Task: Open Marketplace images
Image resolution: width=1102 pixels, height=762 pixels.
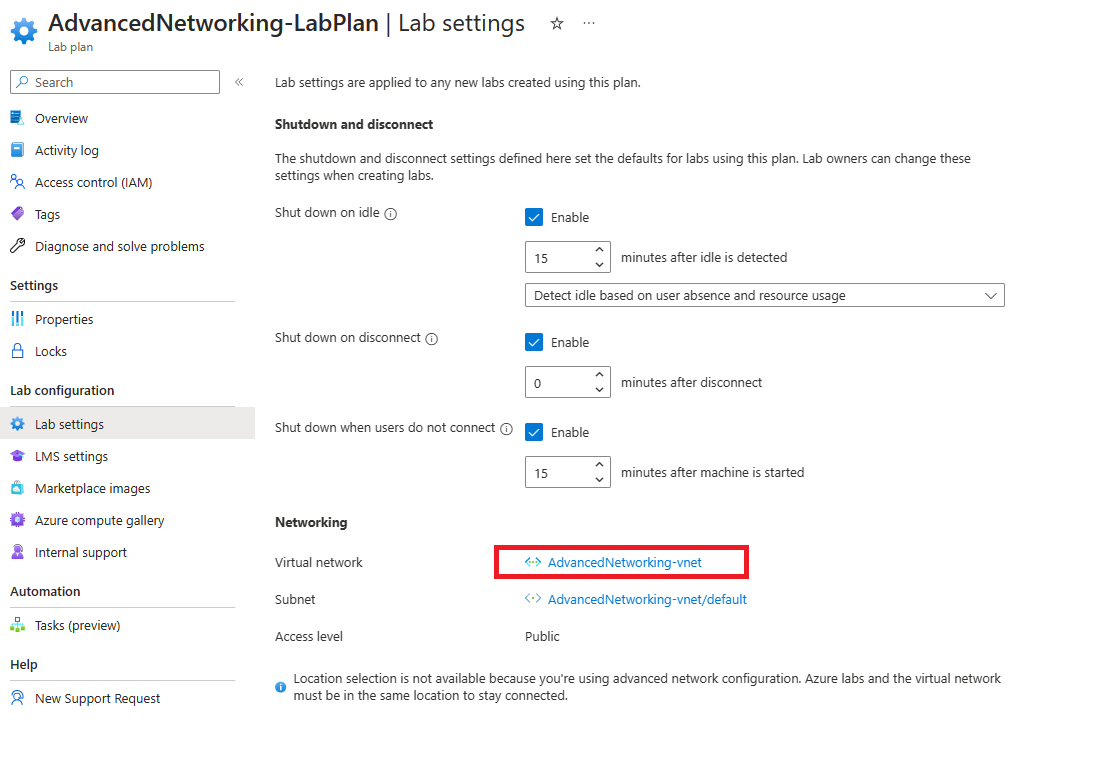Action: click(91, 487)
